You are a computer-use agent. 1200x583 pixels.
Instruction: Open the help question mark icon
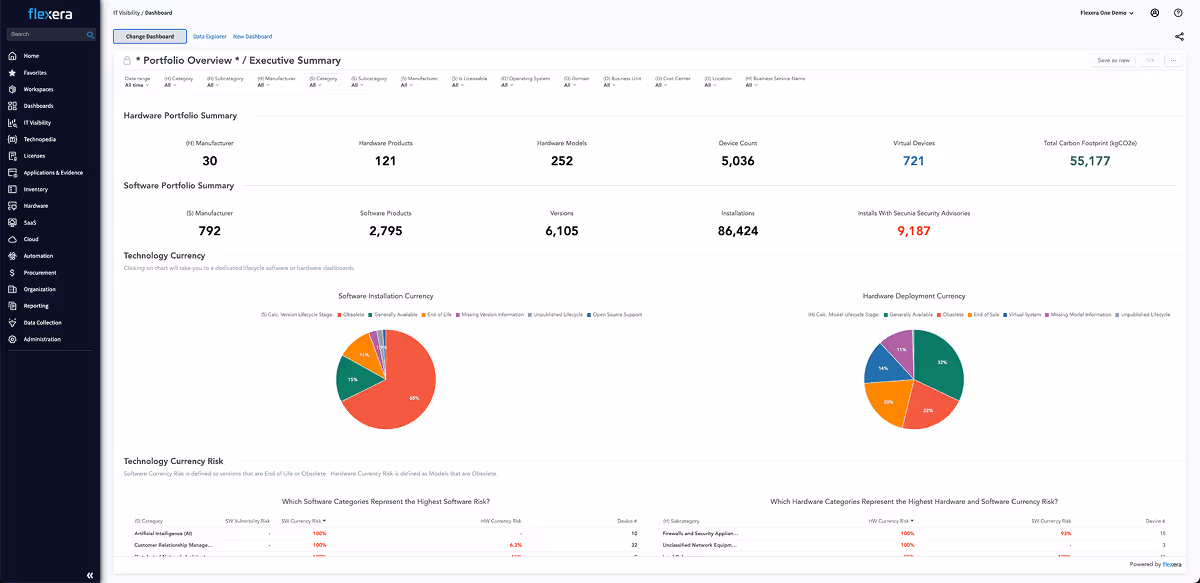1178,13
